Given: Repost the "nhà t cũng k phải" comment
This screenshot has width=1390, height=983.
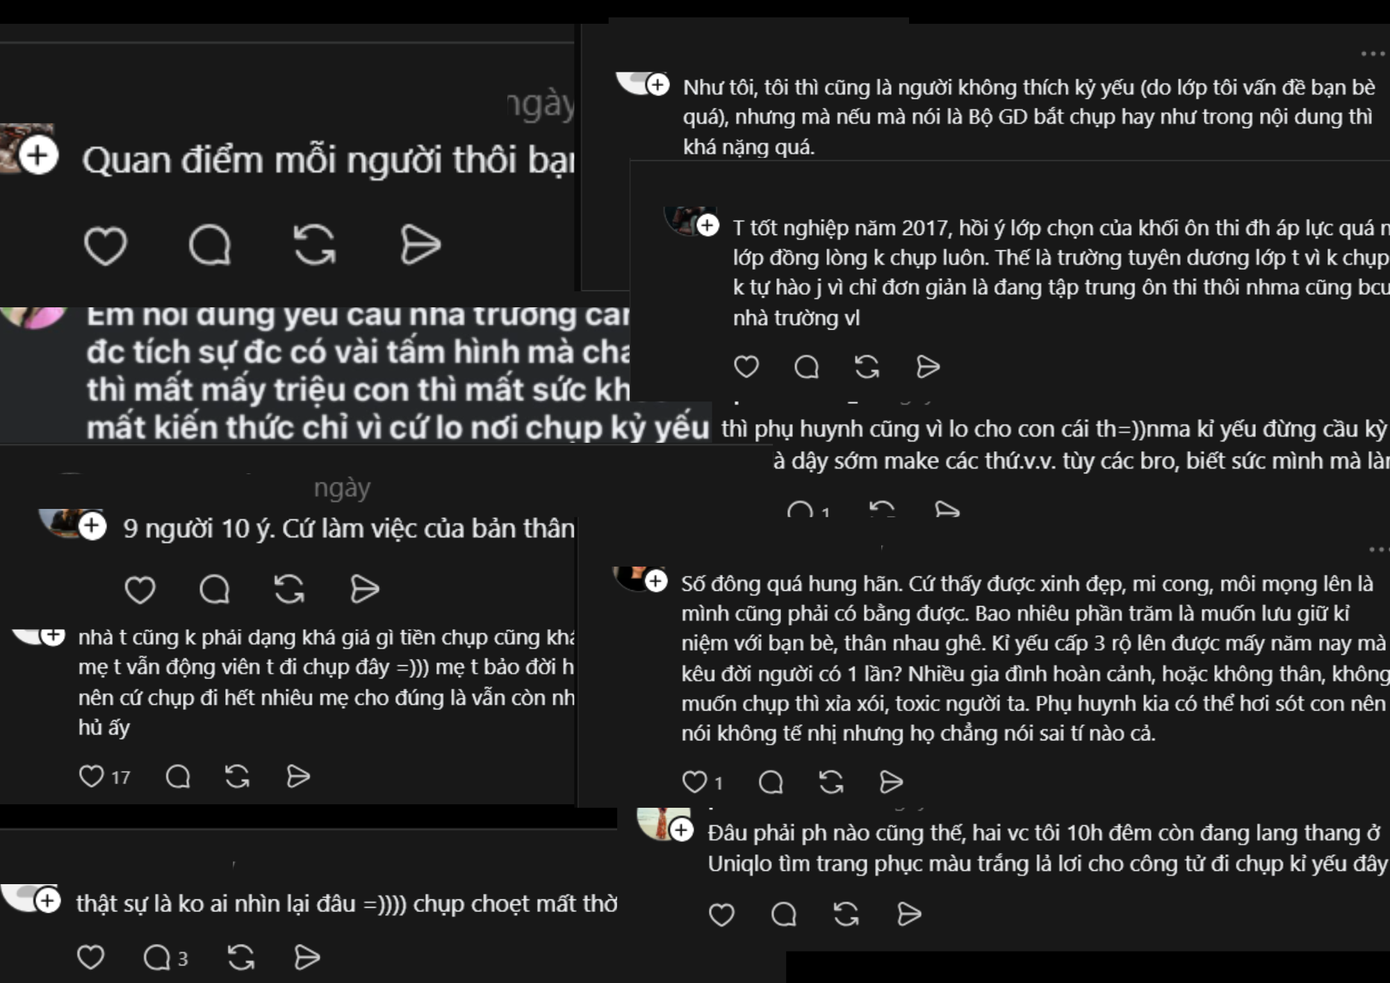Looking at the screenshot, I should coord(237,776).
